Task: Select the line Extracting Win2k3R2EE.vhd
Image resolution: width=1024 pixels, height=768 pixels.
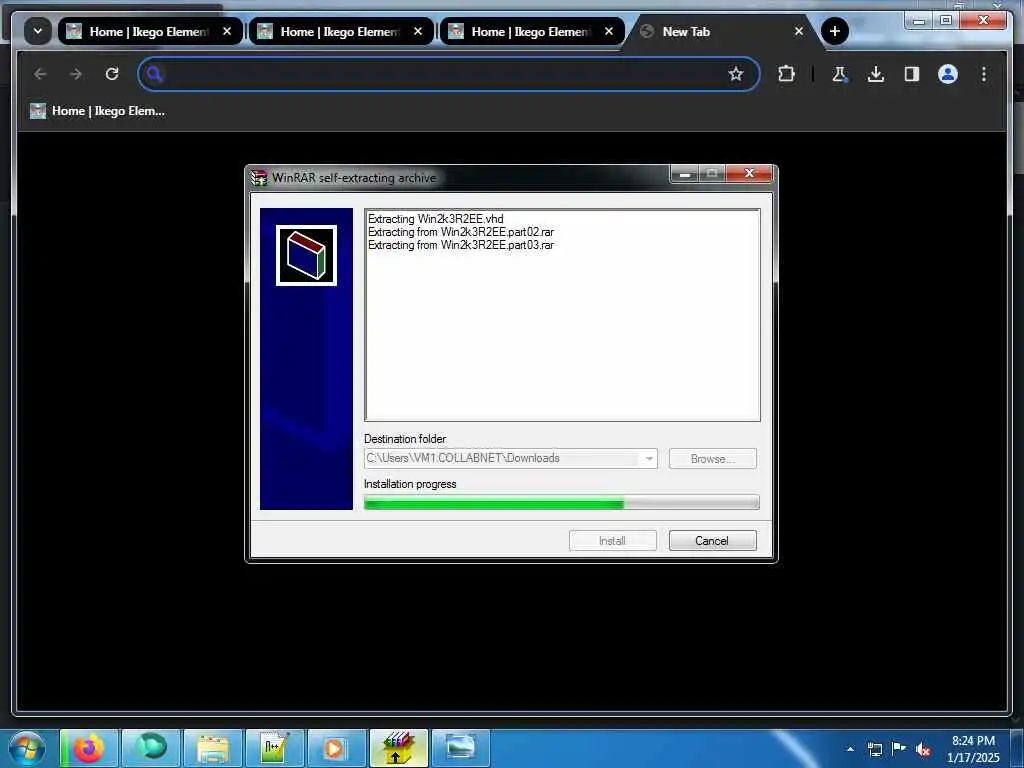Action: click(436, 219)
